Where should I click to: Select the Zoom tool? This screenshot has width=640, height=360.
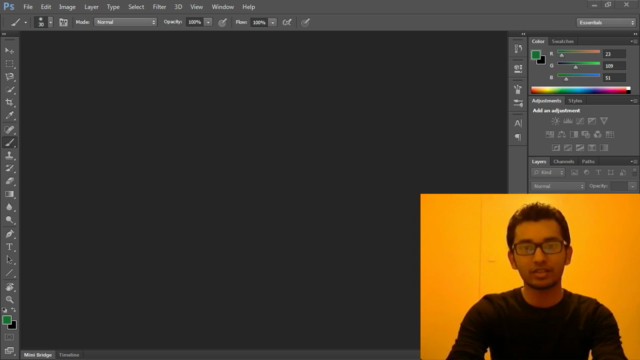pos(9,300)
